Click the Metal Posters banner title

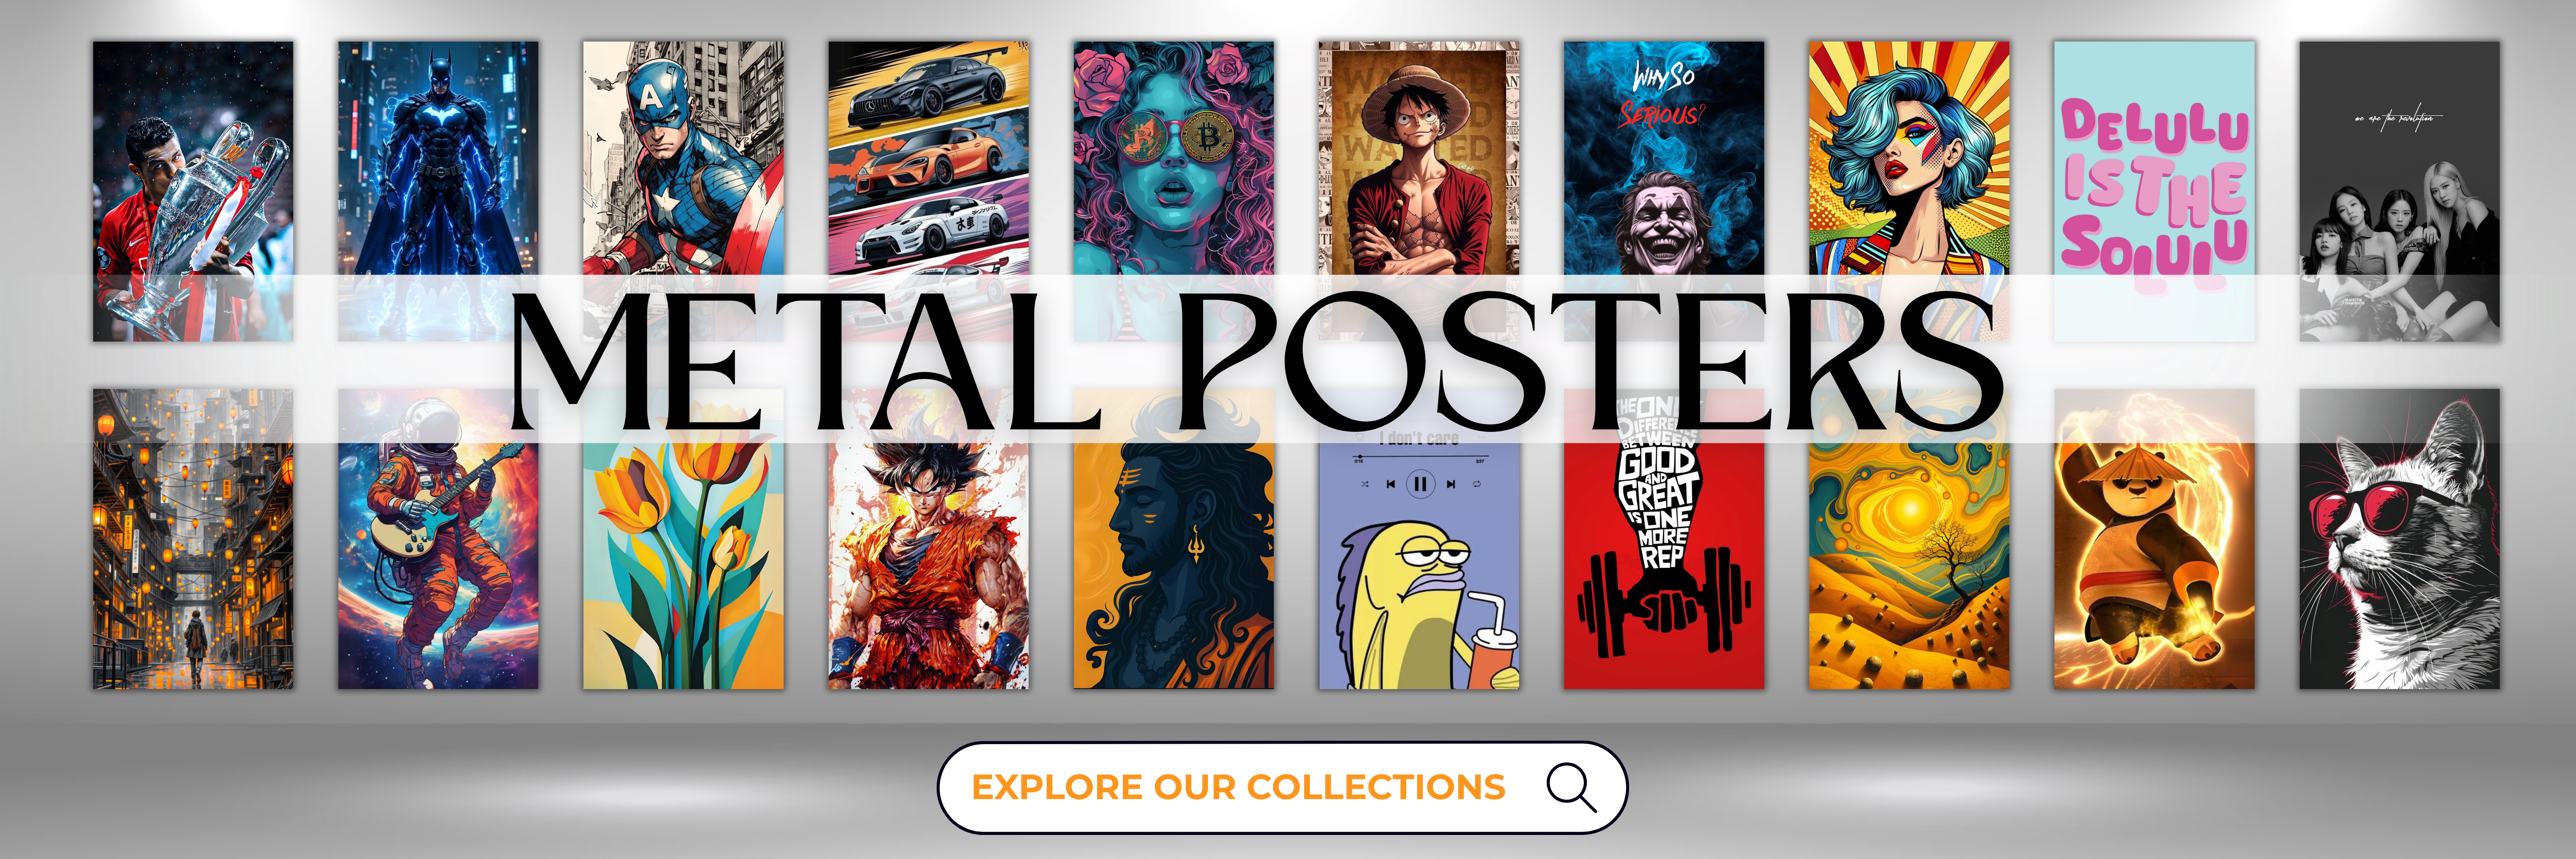pyautogui.click(x=1258, y=362)
